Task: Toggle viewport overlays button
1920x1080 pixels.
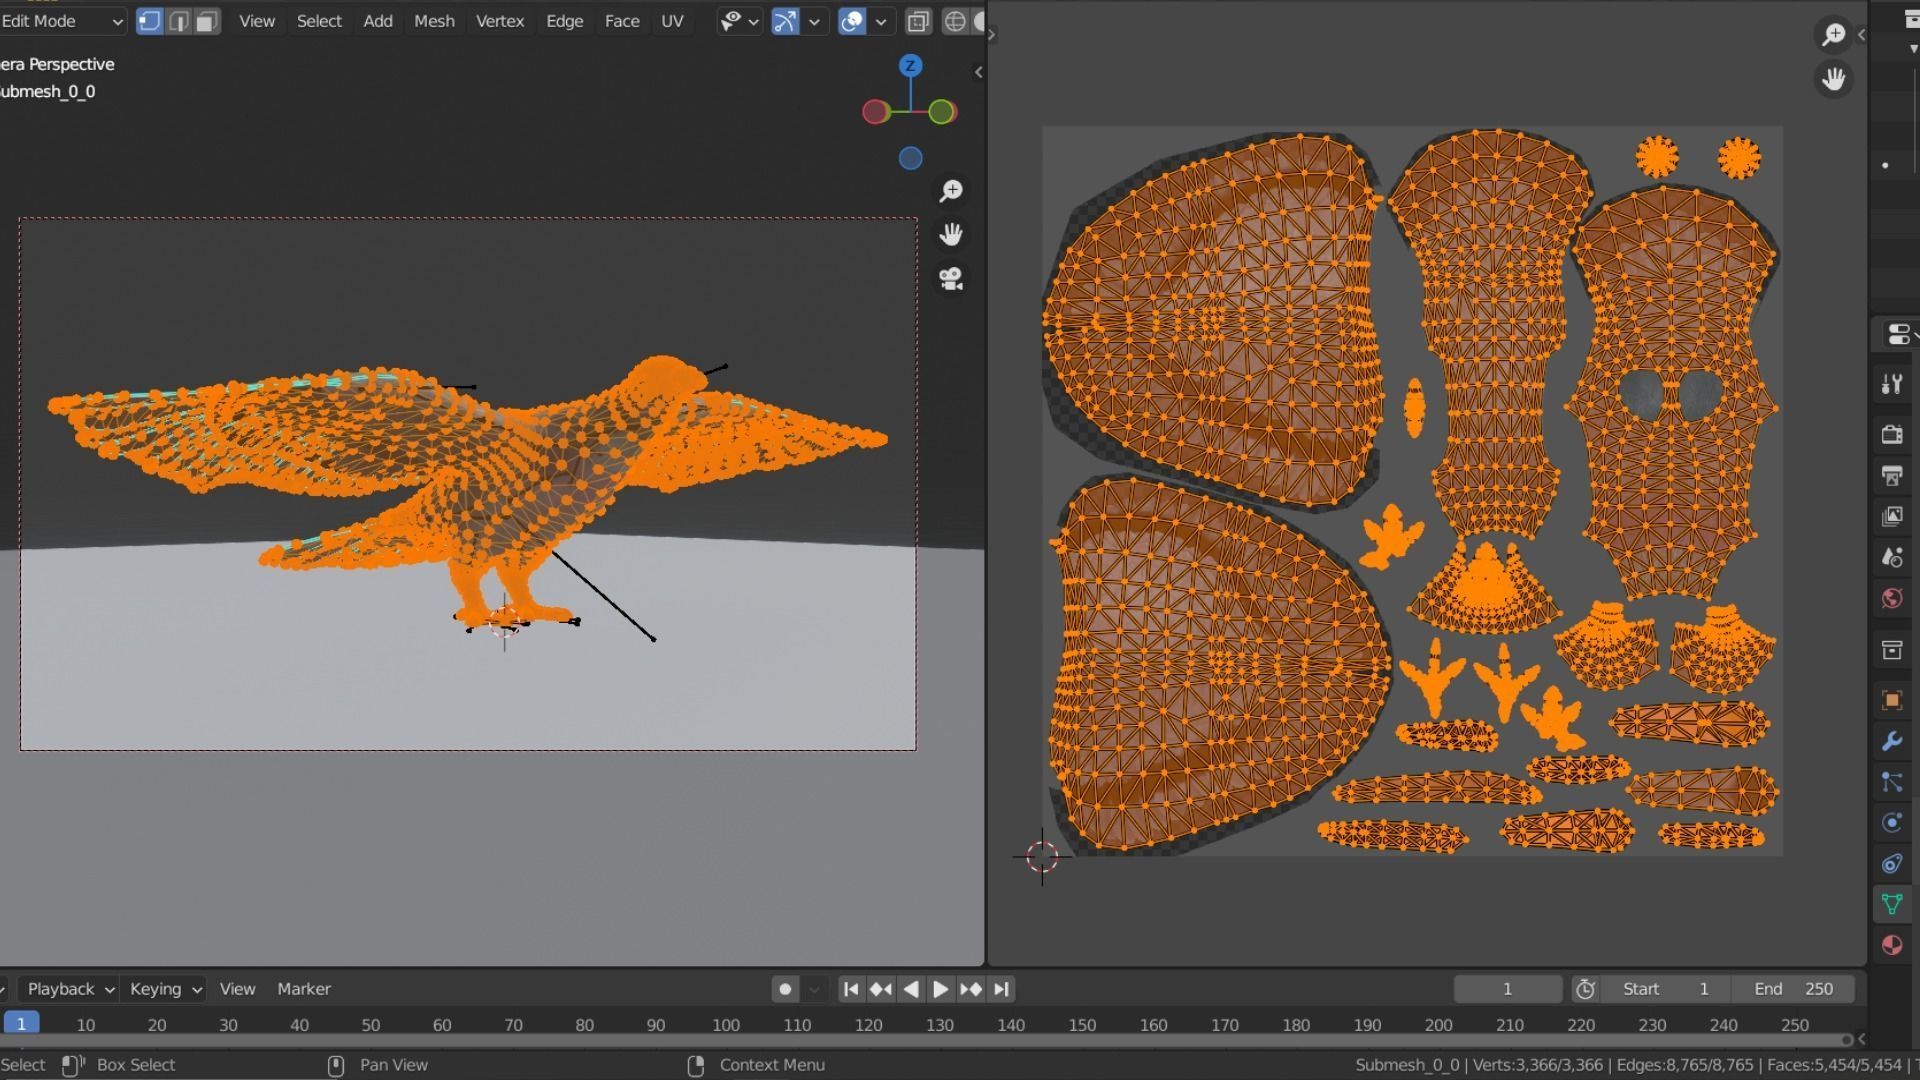Action: tap(852, 21)
